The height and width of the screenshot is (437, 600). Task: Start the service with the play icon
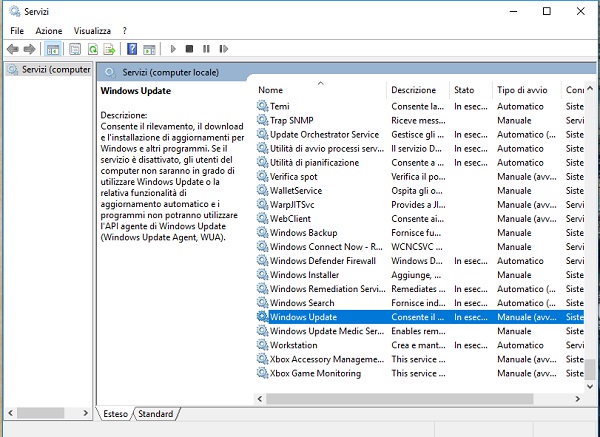pyautogui.click(x=173, y=49)
